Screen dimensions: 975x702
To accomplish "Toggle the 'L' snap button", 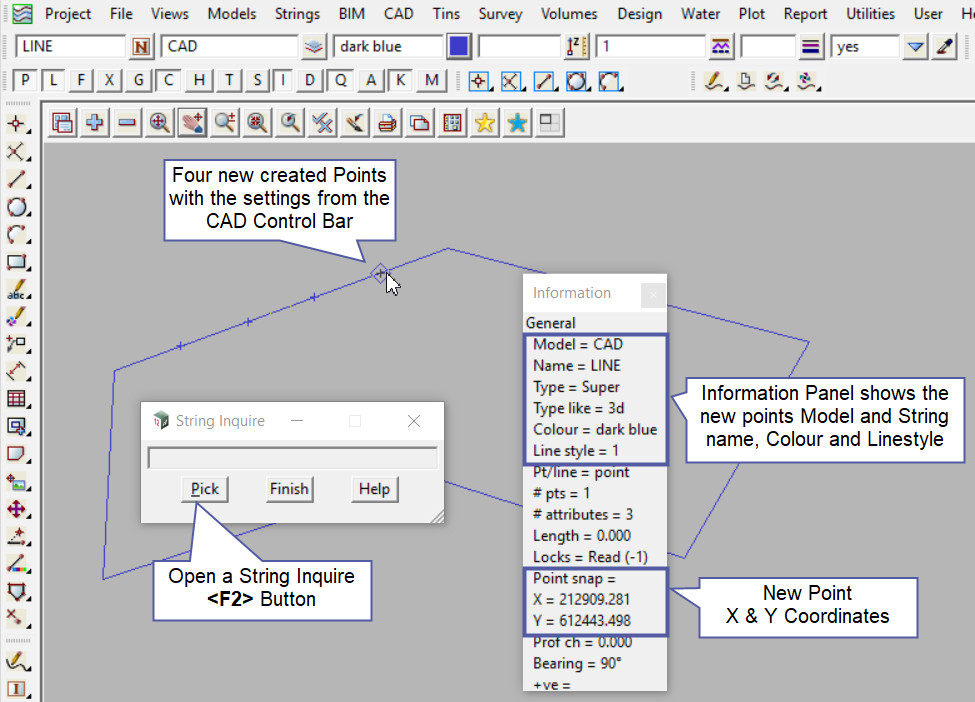I will click(x=54, y=81).
